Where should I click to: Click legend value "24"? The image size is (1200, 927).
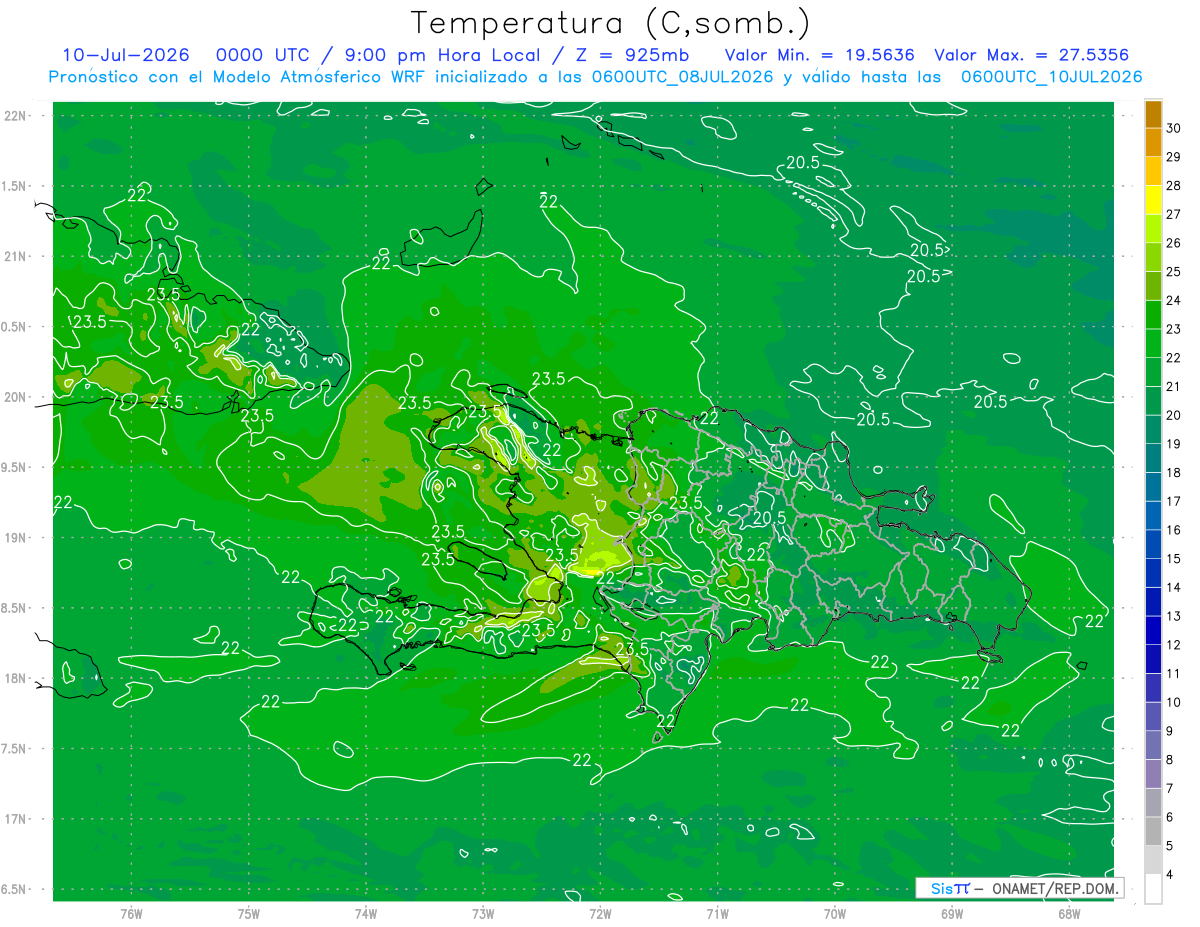[x=1174, y=300]
